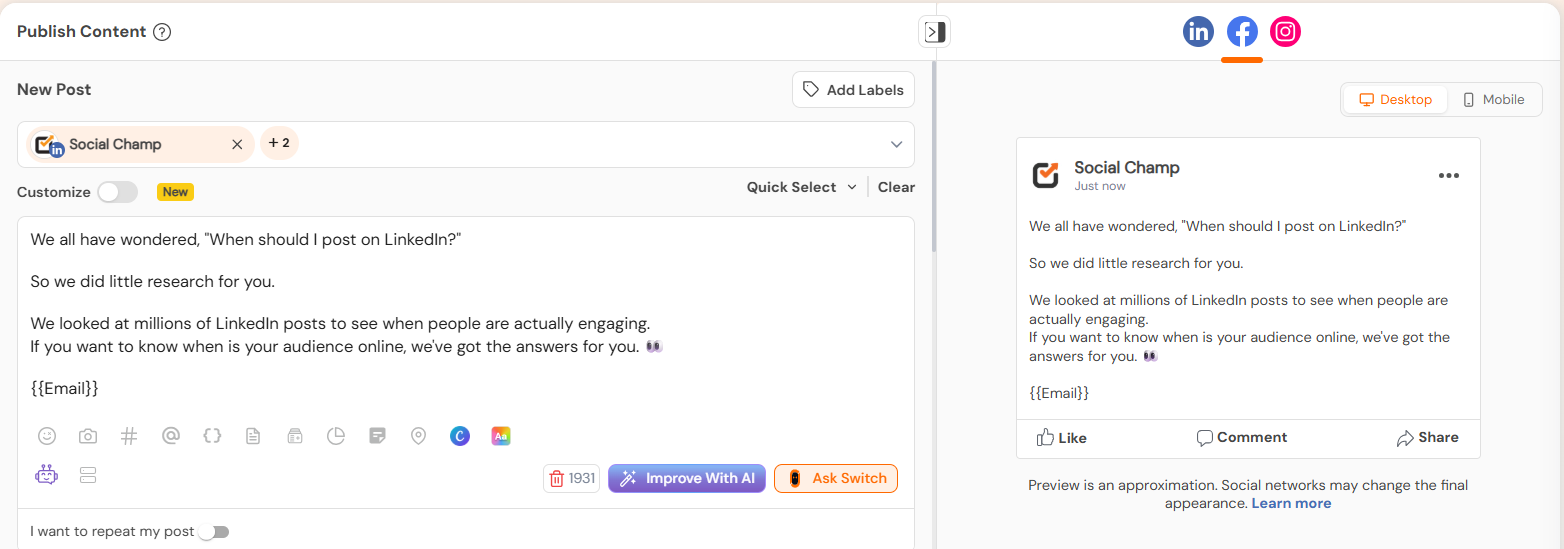
Task: Click the Improve With AI button
Action: (687, 479)
